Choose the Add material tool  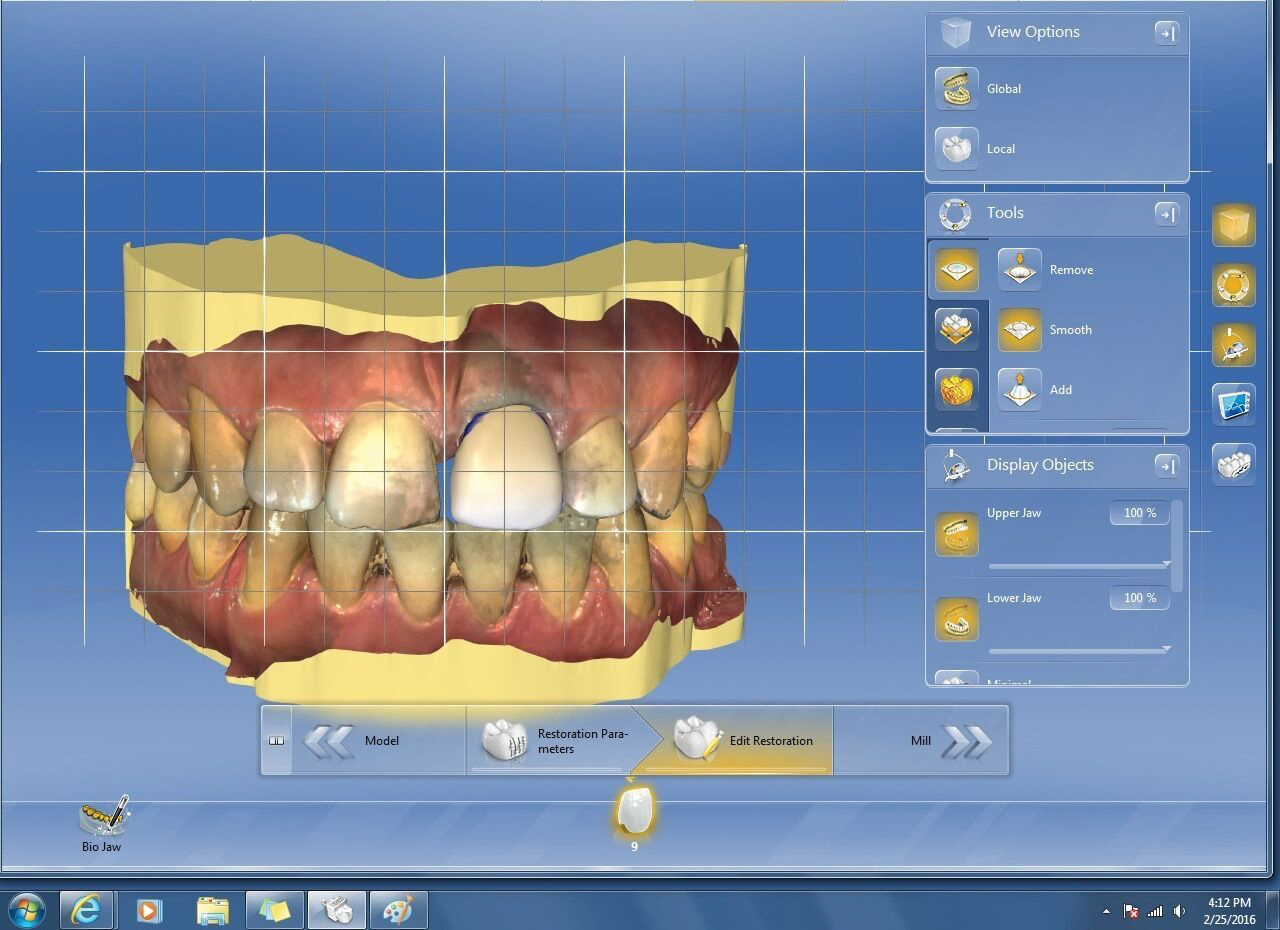tap(1020, 390)
